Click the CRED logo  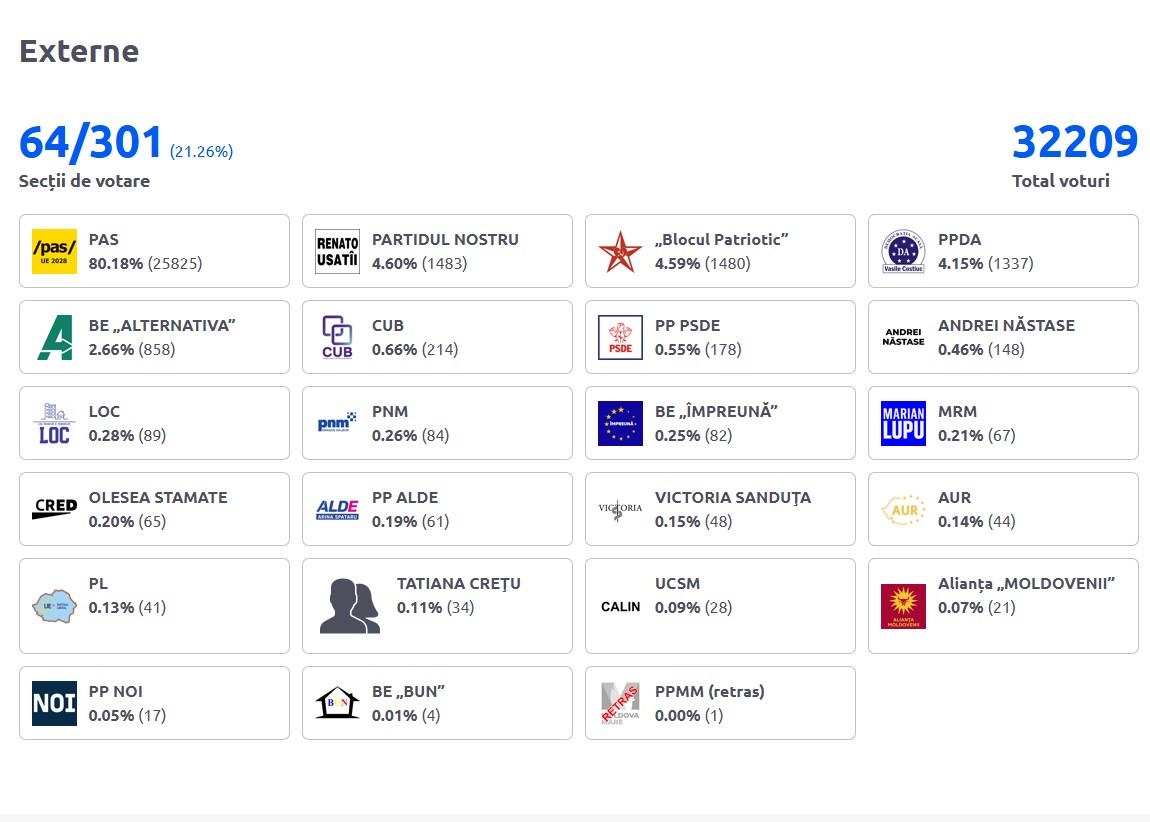click(54, 509)
